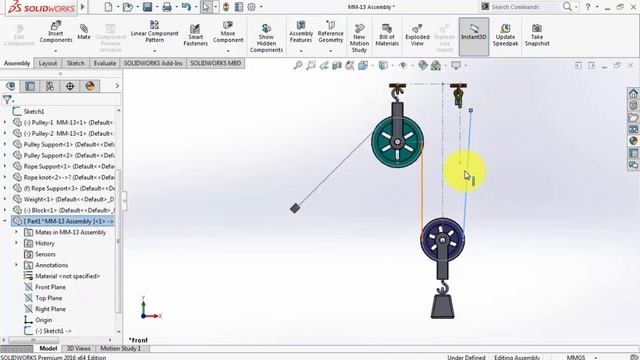The image size is (640, 360).
Task: Open the DimXpertManager tab icon
Action: point(70,86)
